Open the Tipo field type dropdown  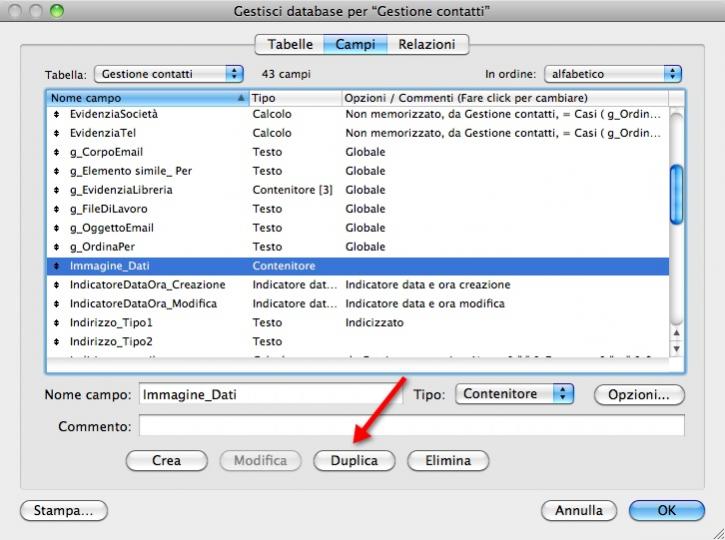[515, 394]
